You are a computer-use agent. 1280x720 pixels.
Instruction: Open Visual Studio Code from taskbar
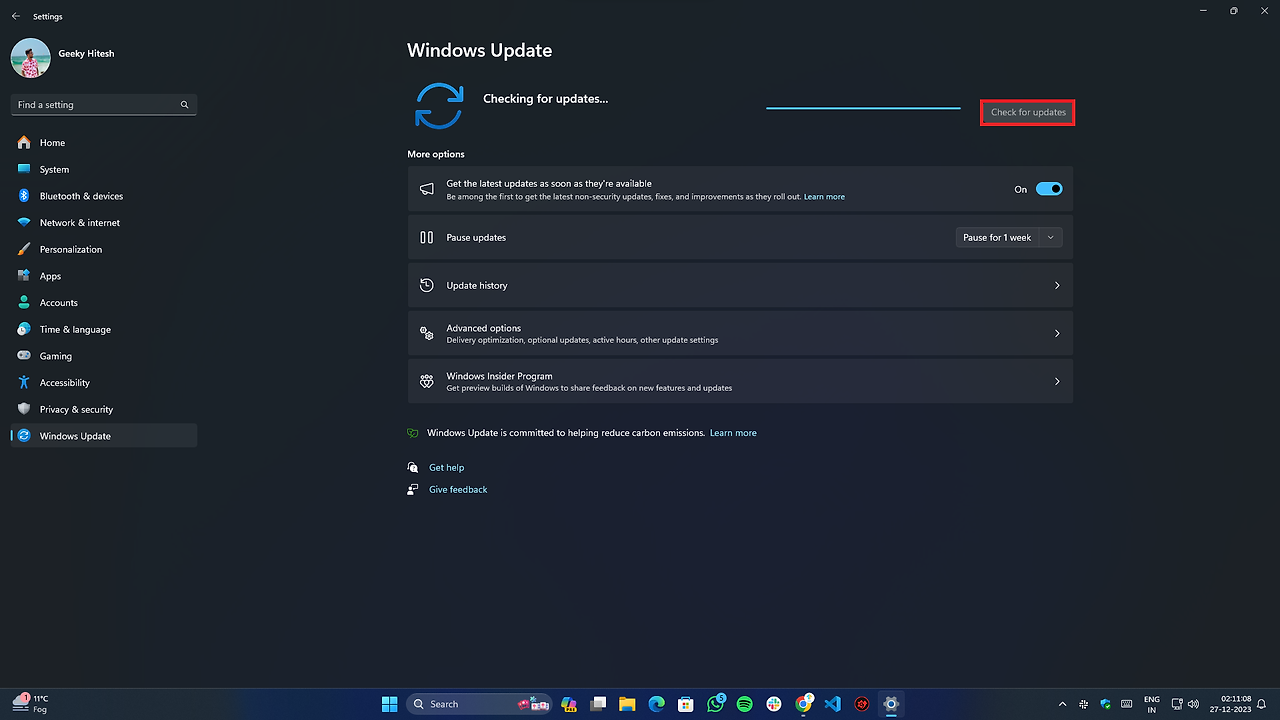832,704
